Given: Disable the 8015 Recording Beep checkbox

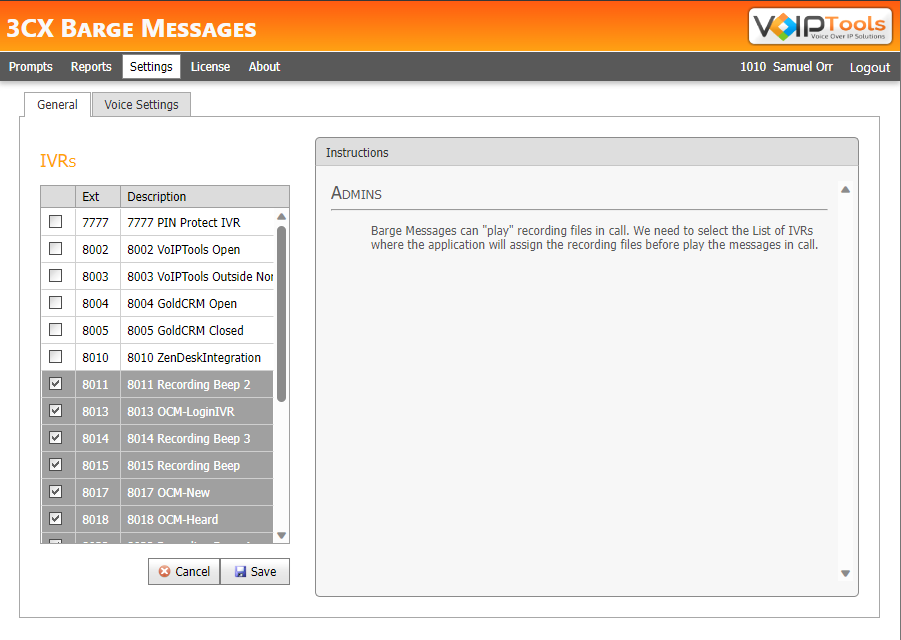Looking at the screenshot, I should (56, 464).
